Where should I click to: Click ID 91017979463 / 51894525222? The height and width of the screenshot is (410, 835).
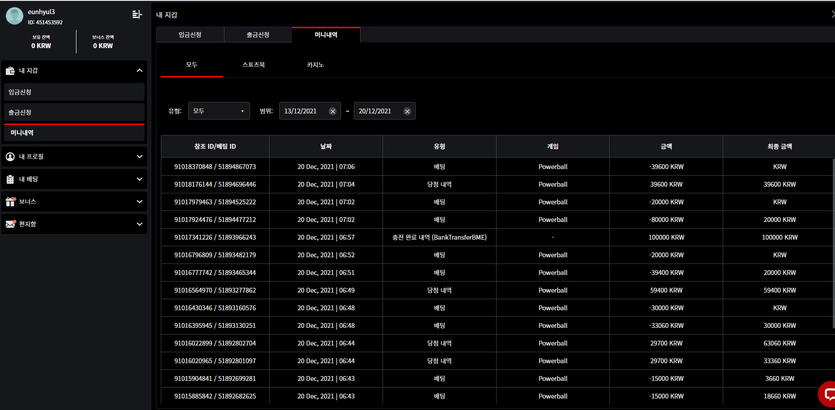click(x=215, y=202)
